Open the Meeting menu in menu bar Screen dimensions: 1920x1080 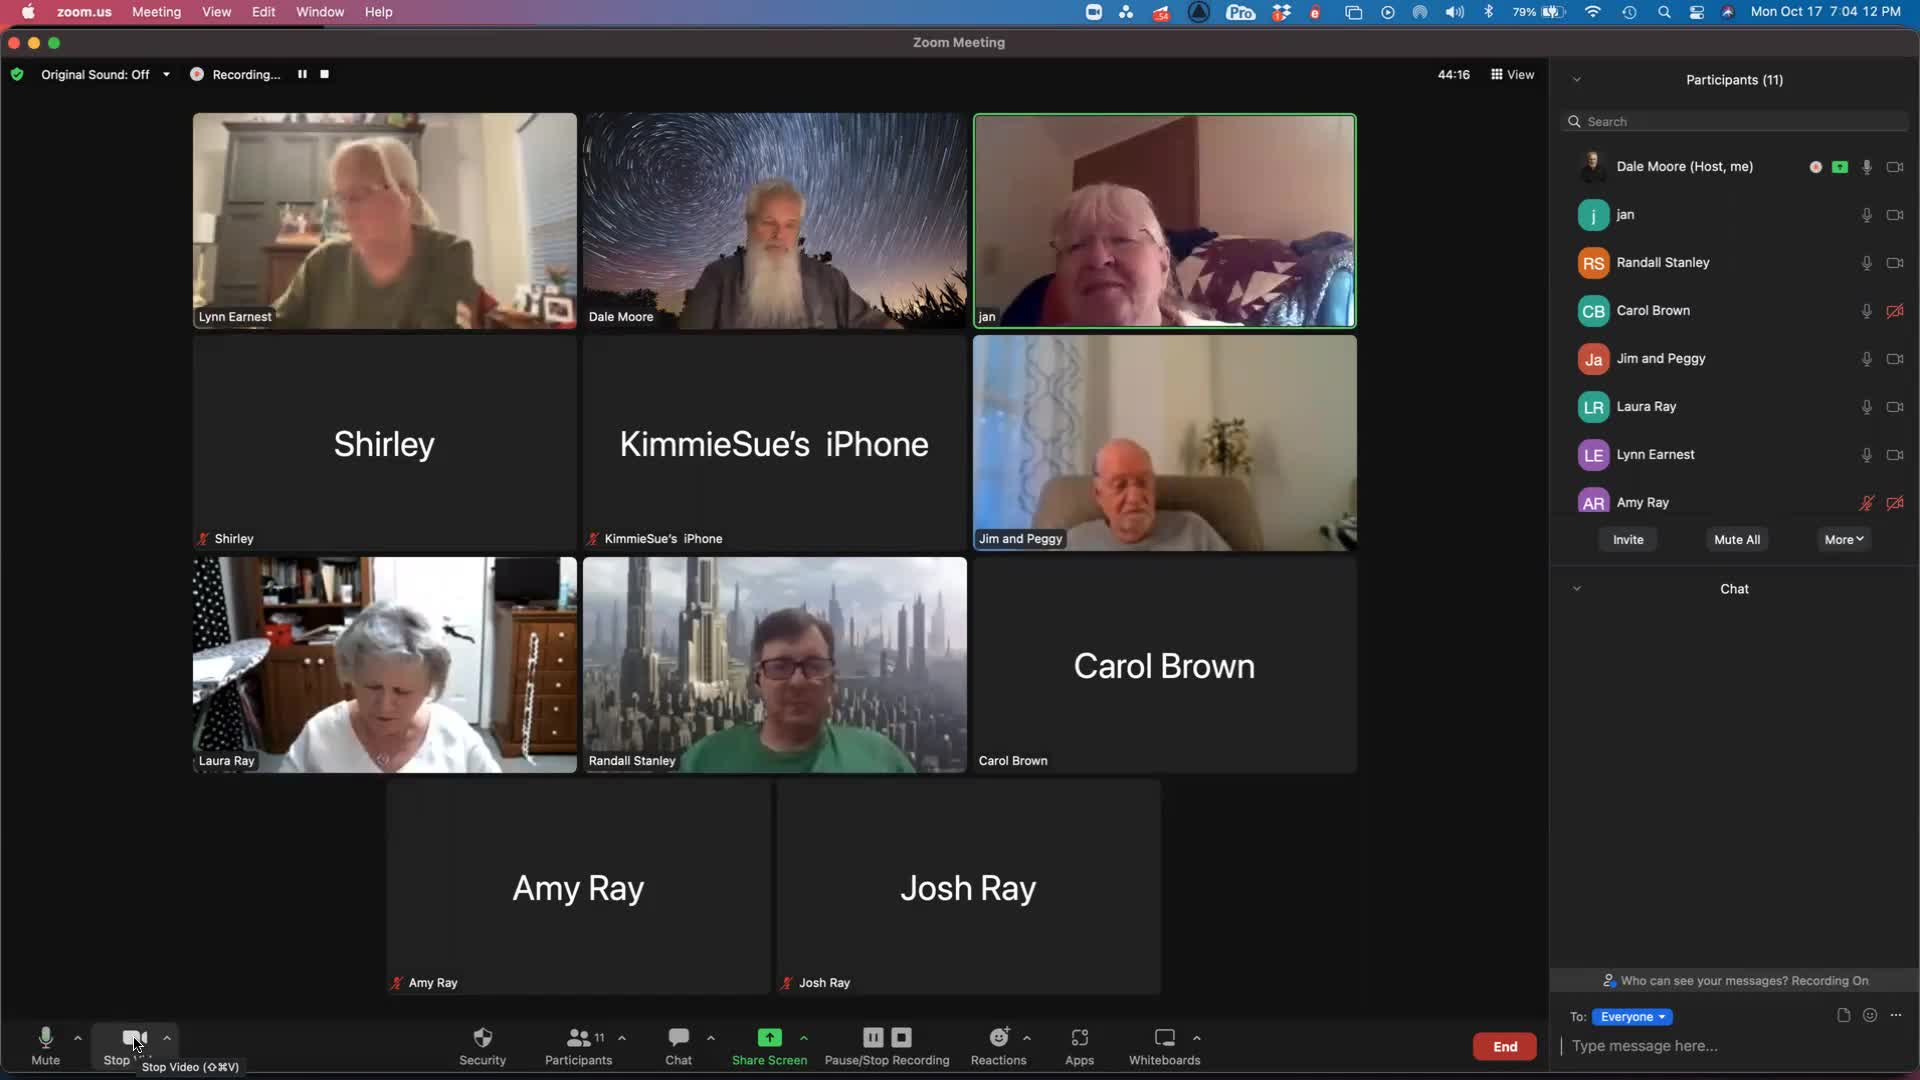pyautogui.click(x=156, y=12)
